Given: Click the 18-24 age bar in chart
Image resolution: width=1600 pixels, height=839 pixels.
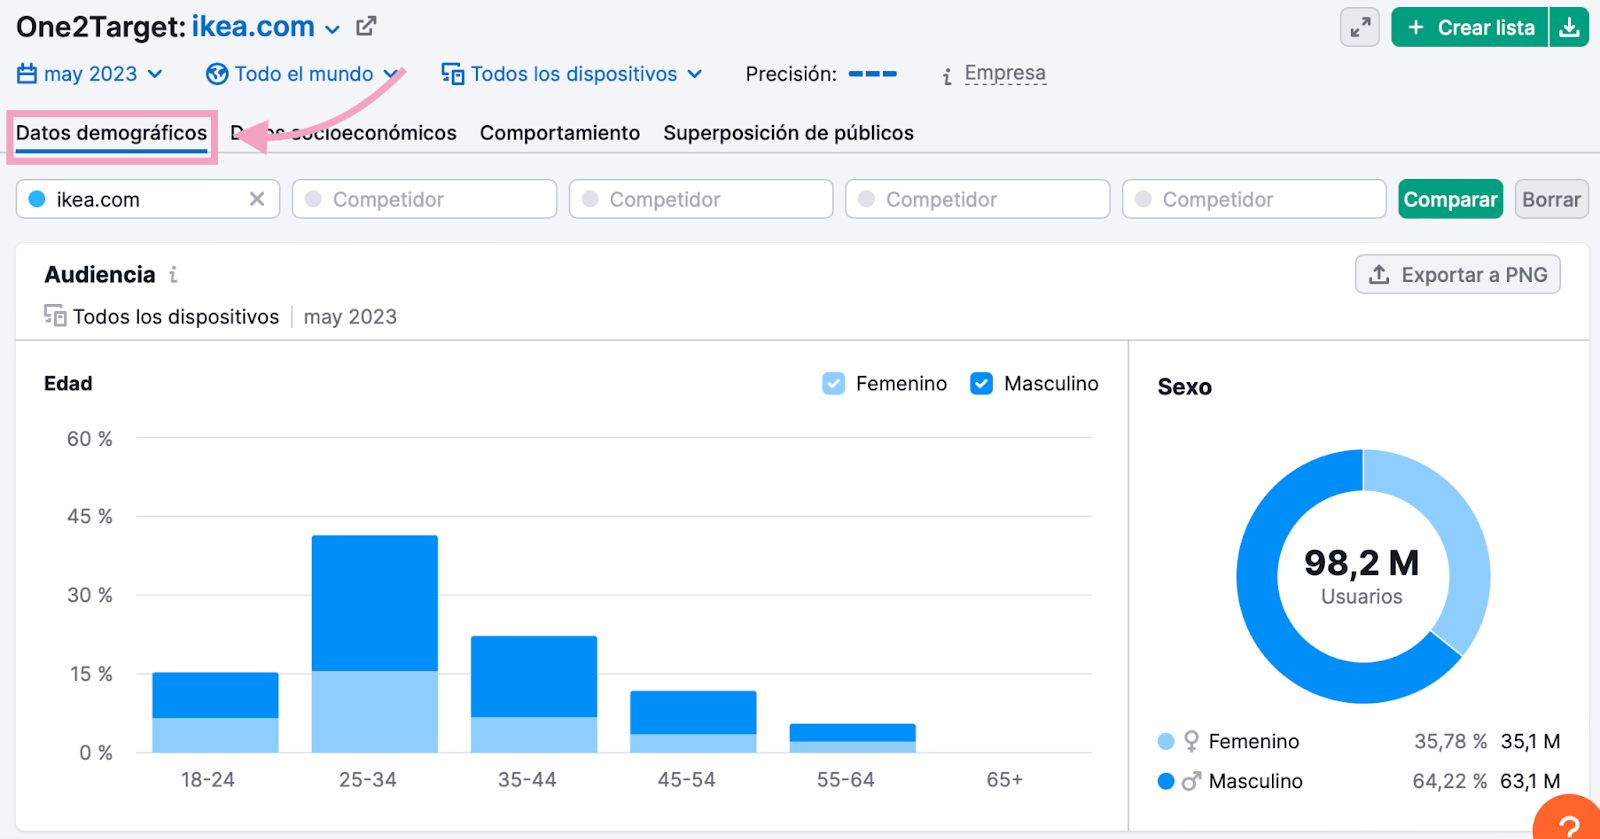Looking at the screenshot, I should coord(215,712).
